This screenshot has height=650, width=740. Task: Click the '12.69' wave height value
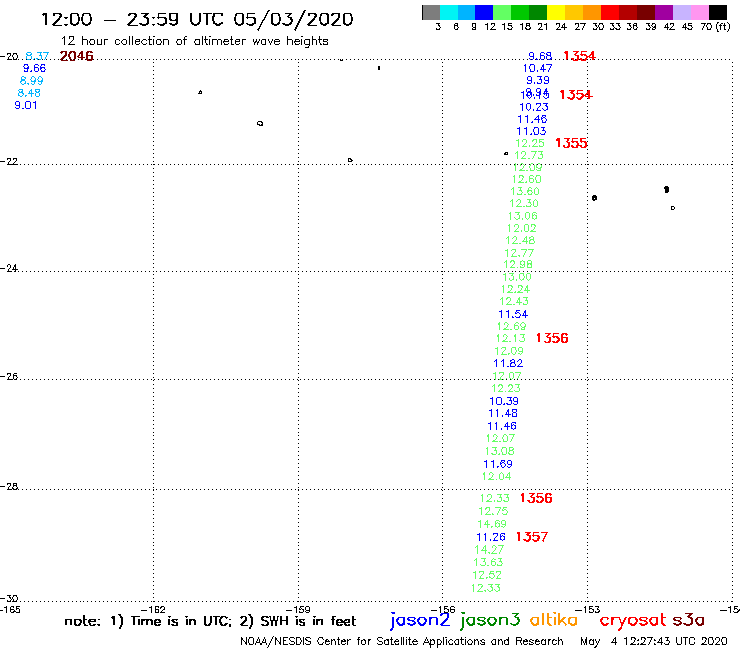point(512,326)
